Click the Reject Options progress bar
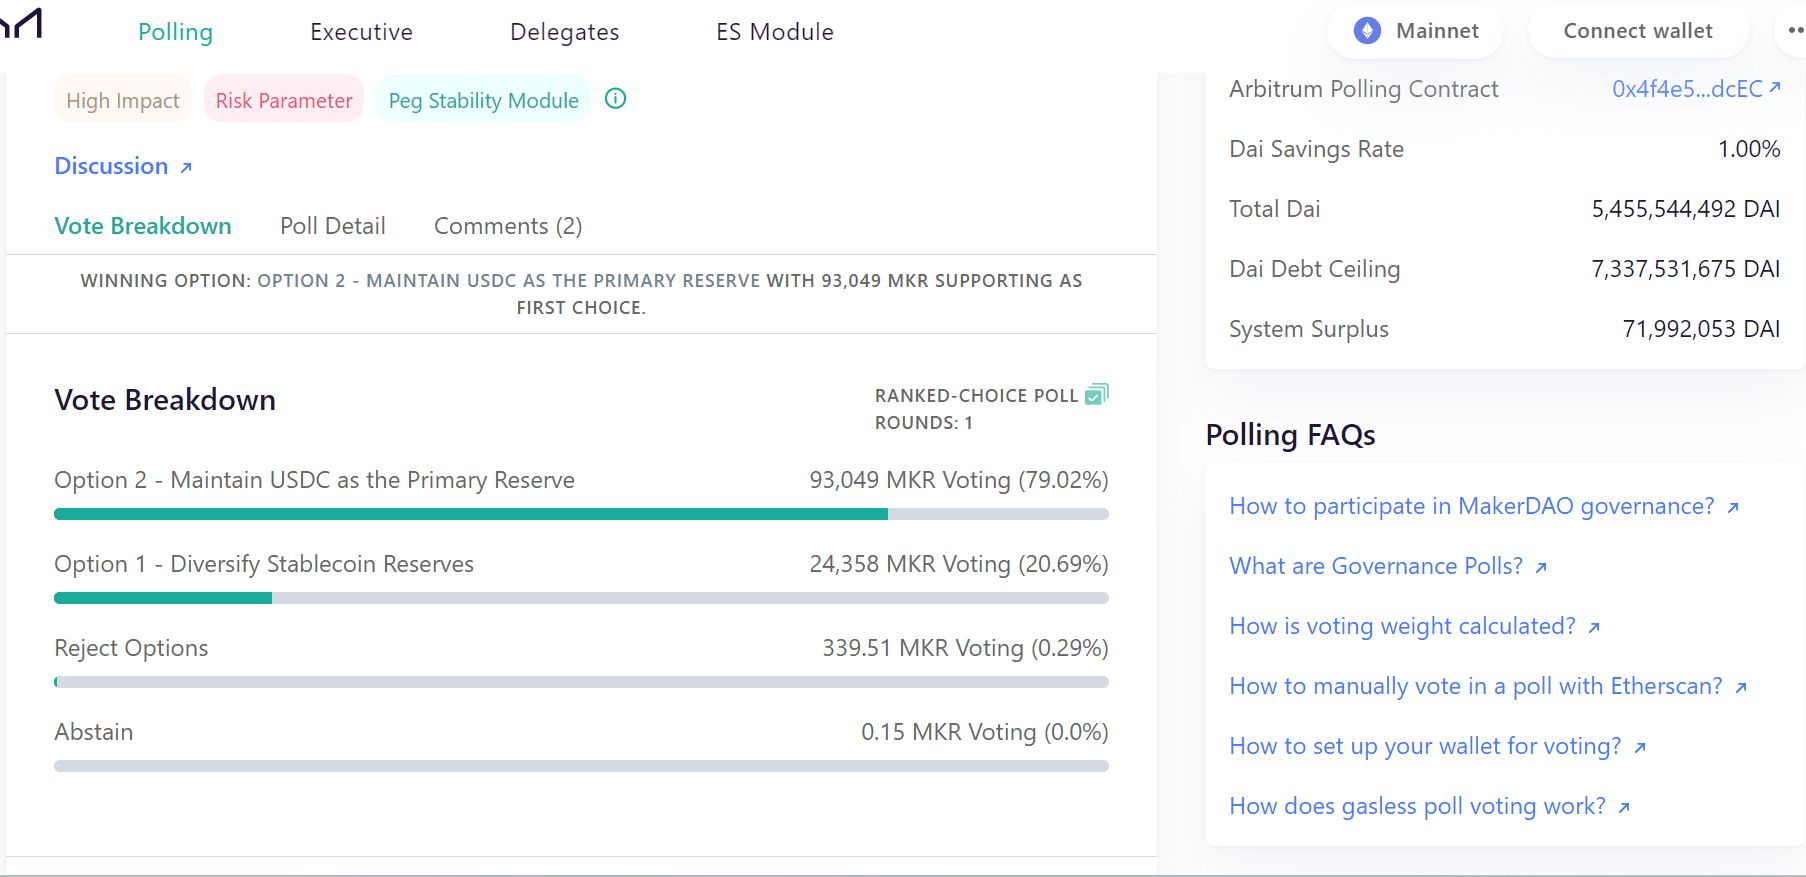The image size is (1806, 877). [x=581, y=682]
